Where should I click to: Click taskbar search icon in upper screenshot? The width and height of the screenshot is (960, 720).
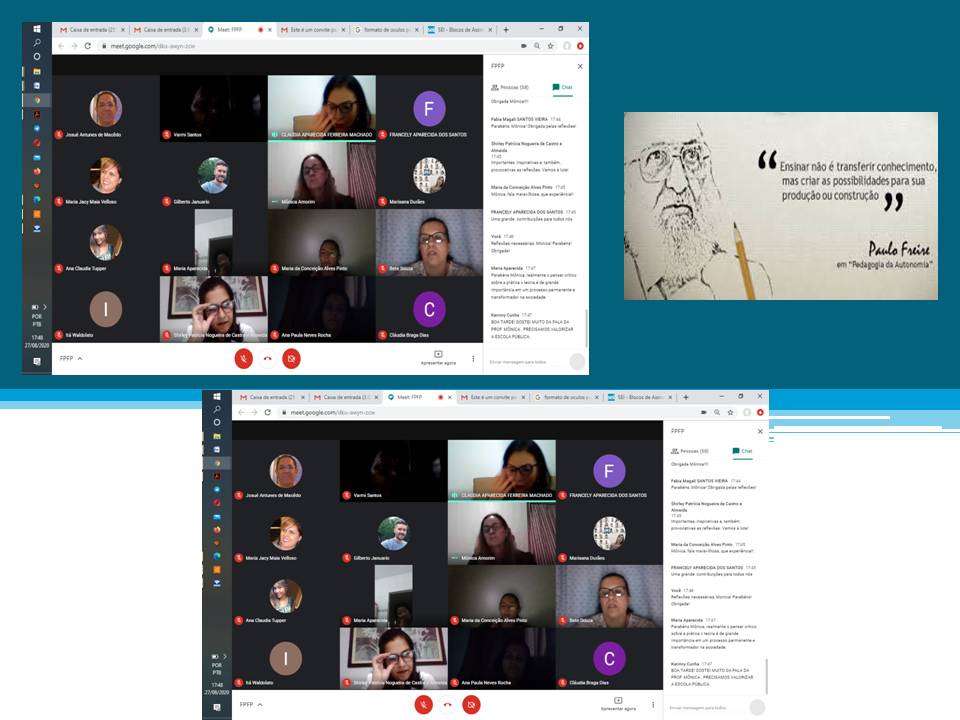(x=37, y=42)
